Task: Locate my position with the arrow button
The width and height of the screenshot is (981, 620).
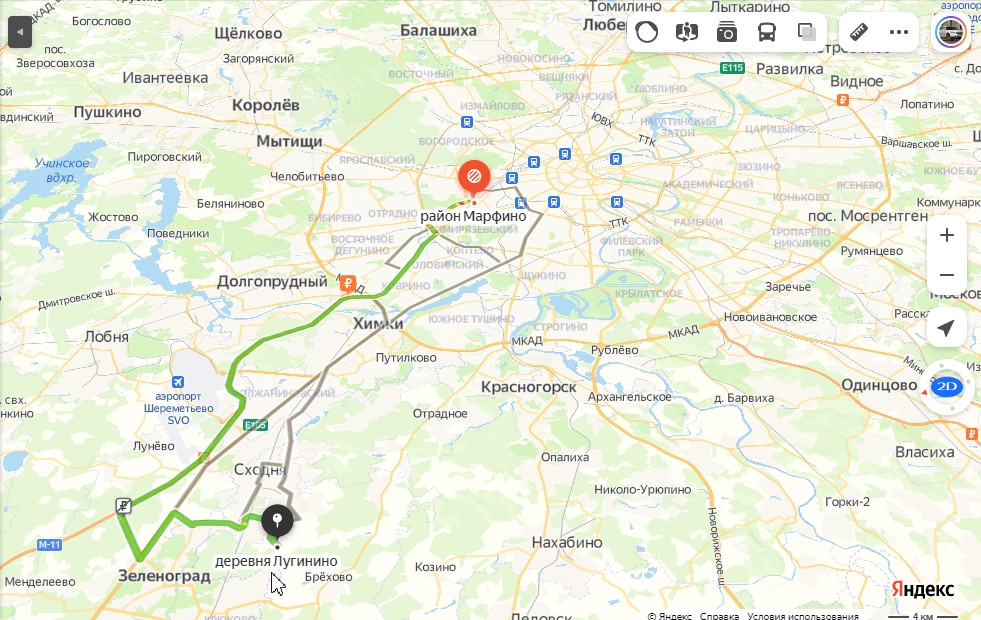Action: (x=947, y=327)
